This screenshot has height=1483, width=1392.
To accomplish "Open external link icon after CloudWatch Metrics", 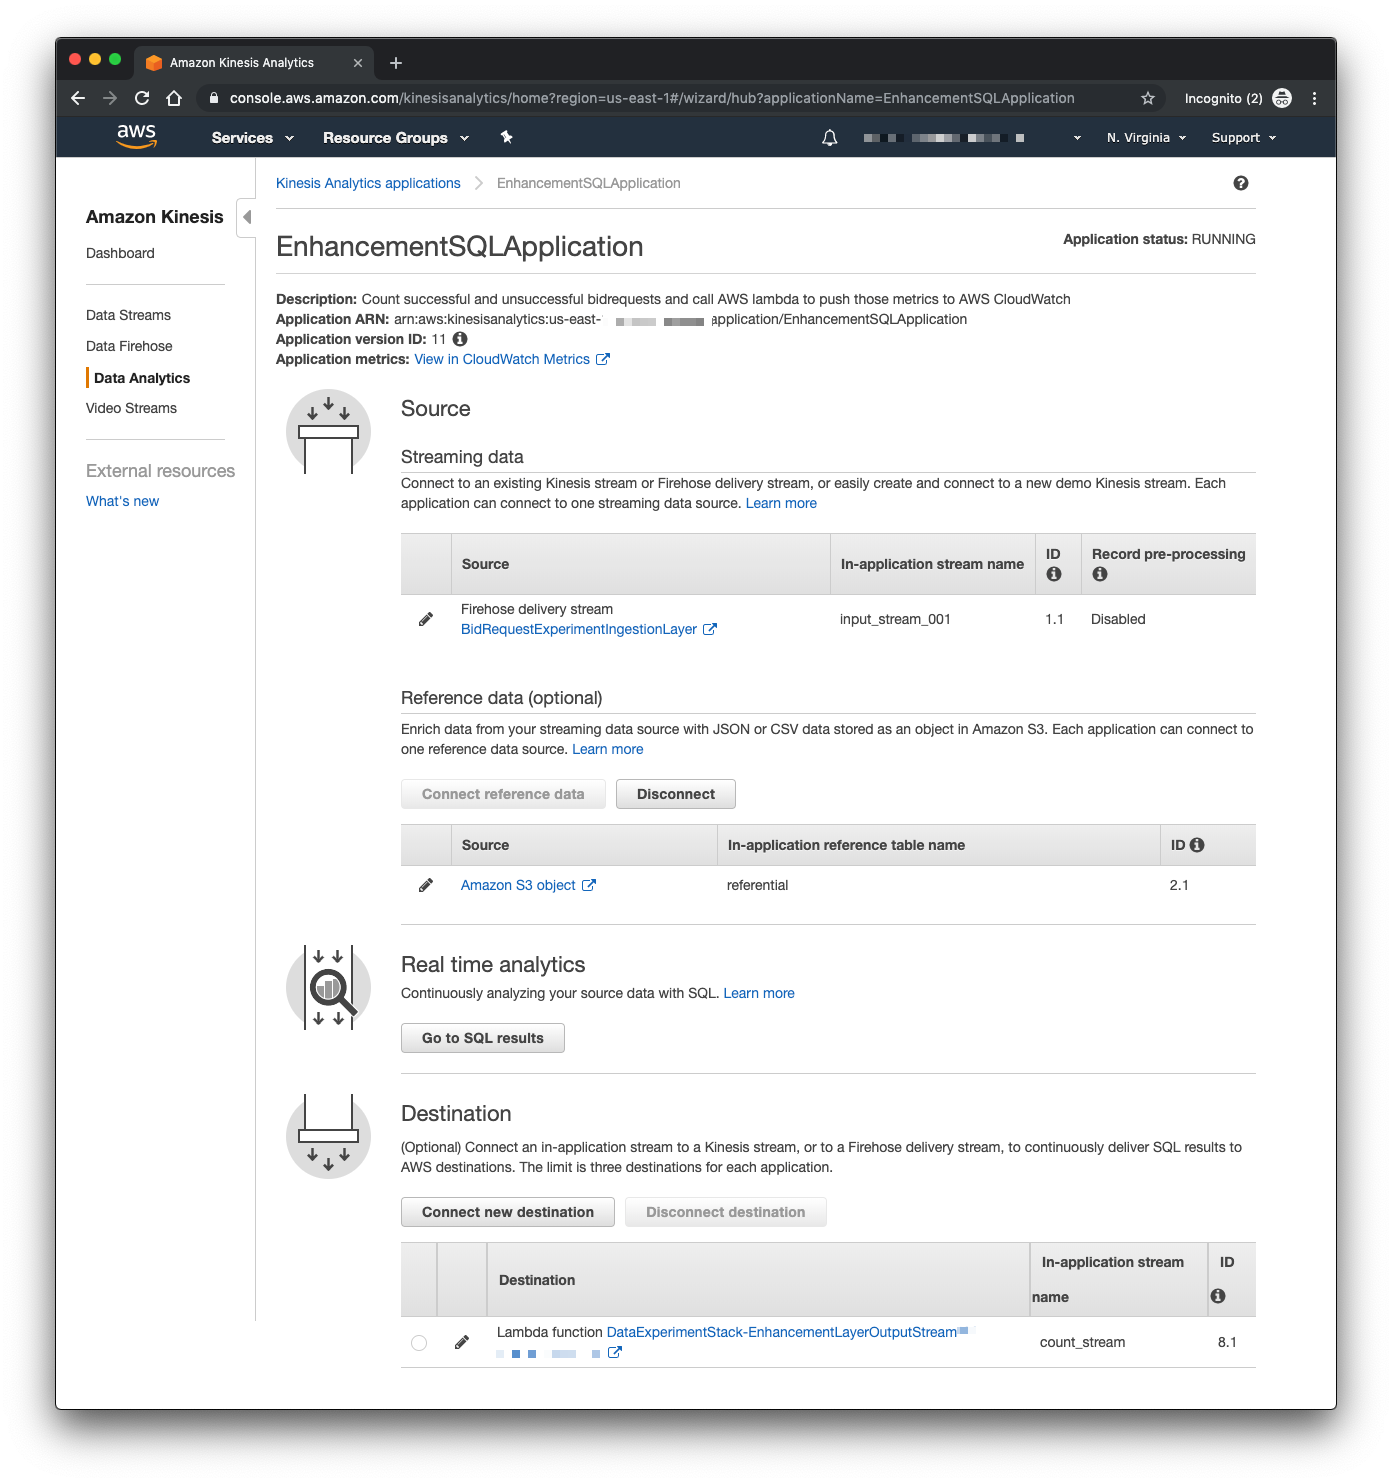I will pyautogui.click(x=603, y=359).
